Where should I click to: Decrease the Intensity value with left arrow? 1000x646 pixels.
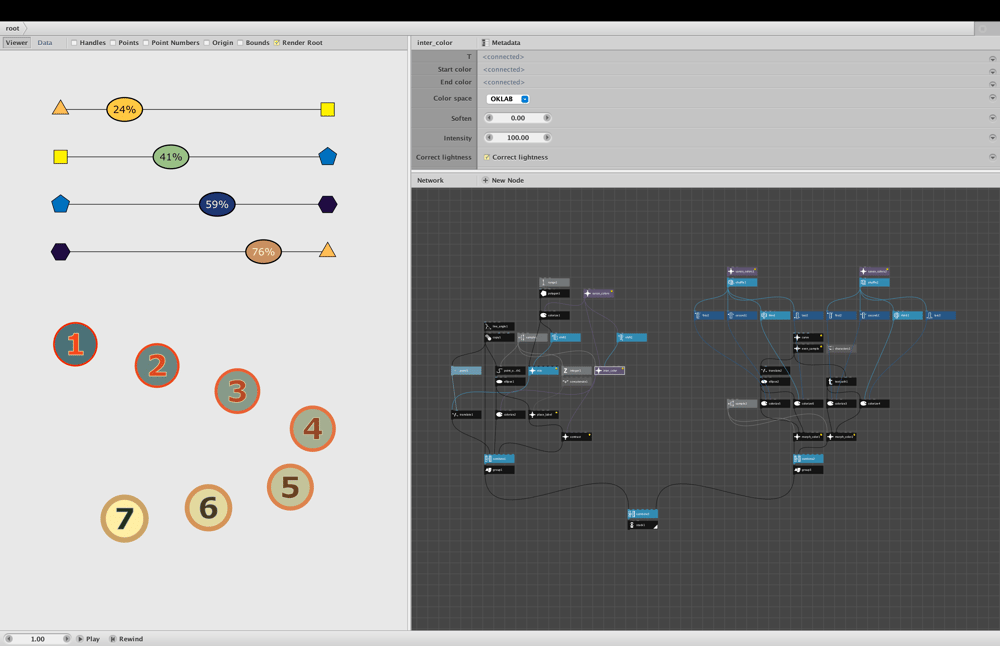click(489, 138)
